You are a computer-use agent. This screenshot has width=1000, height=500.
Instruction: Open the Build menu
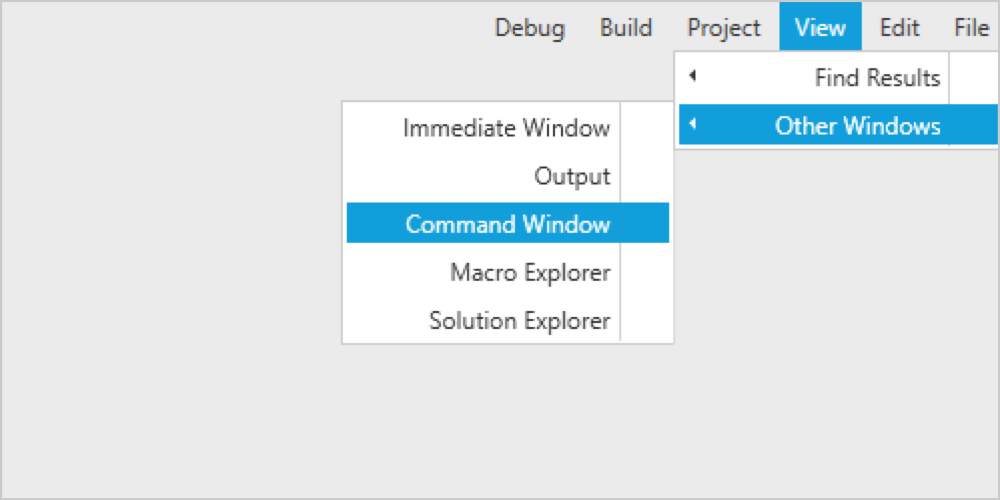click(x=626, y=28)
